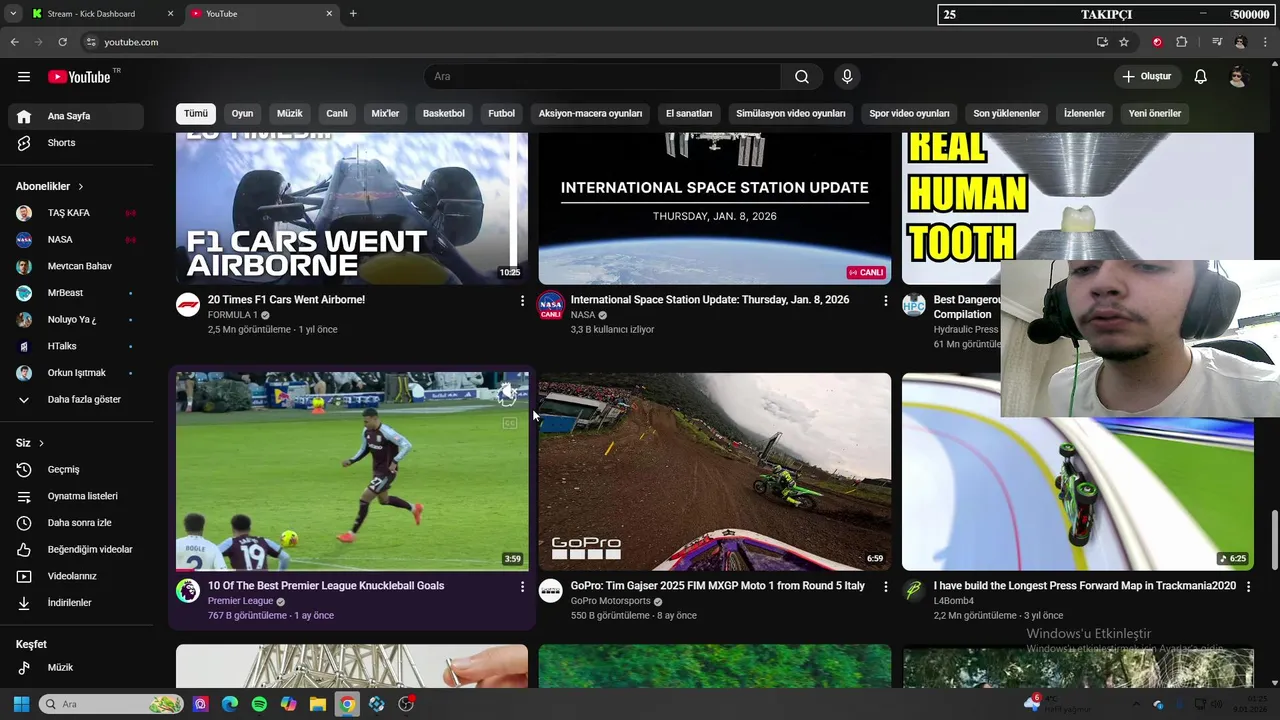Select the Simülasyon video oyunları chip
The width and height of the screenshot is (1280, 720).
coord(791,114)
